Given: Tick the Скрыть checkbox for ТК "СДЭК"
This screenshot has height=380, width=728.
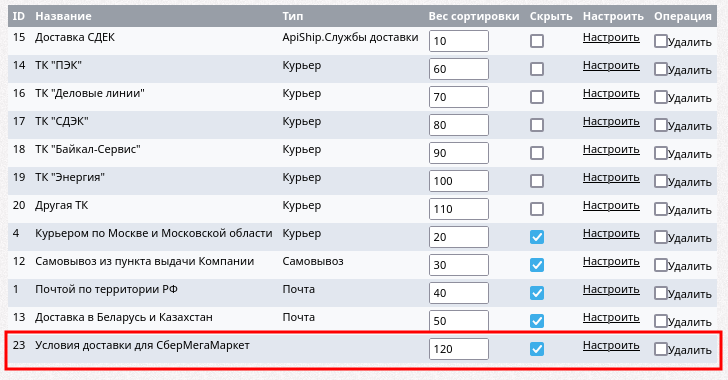Looking at the screenshot, I should click(x=537, y=125).
